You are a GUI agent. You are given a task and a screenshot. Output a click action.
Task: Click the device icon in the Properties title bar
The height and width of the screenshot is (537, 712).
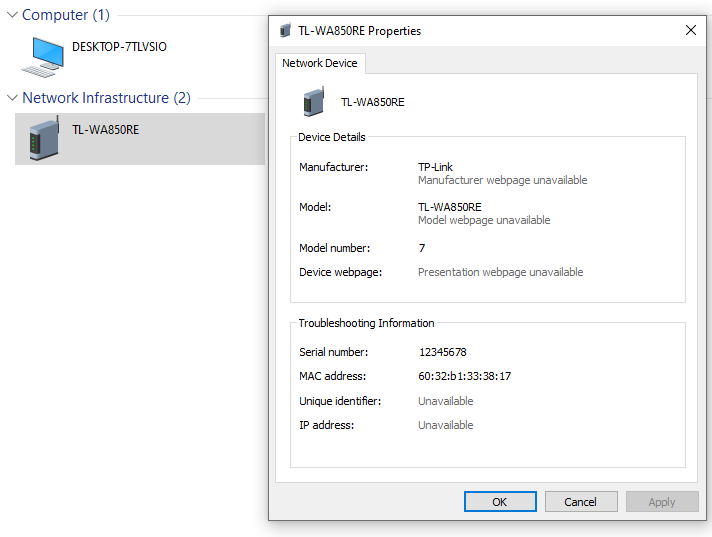pos(285,31)
